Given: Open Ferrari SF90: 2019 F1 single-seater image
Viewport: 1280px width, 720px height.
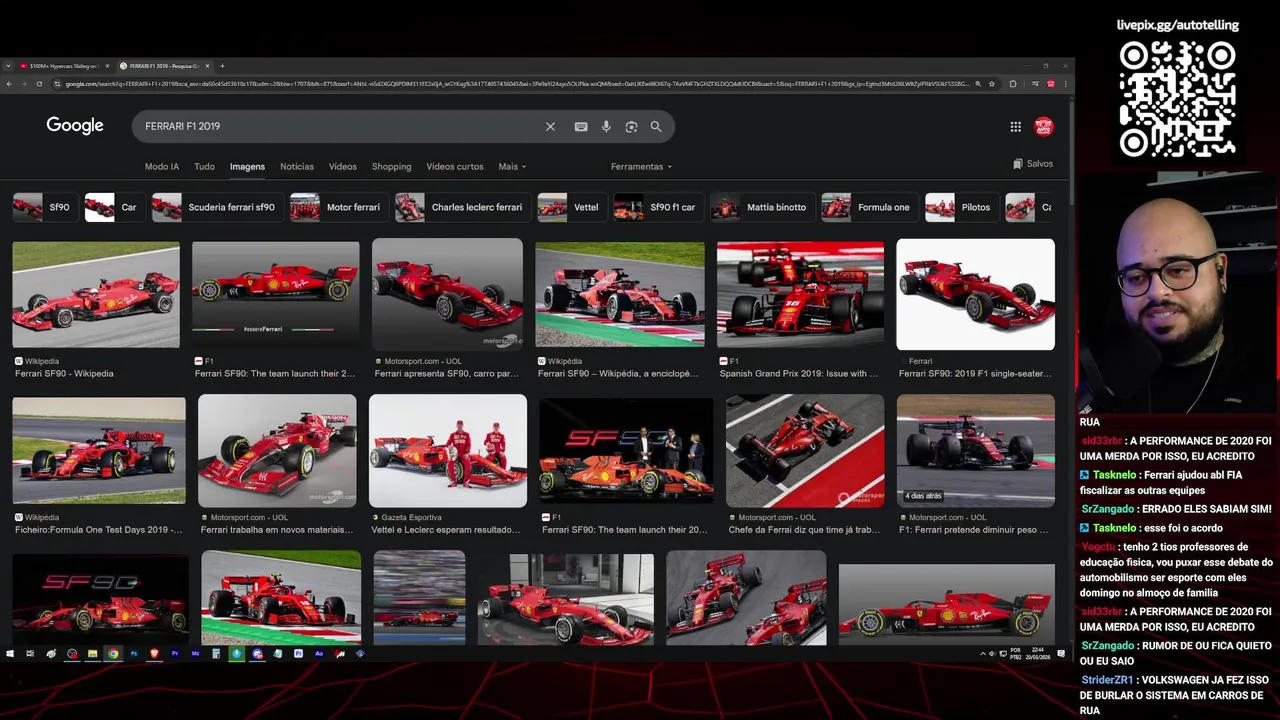Looking at the screenshot, I should 975,294.
